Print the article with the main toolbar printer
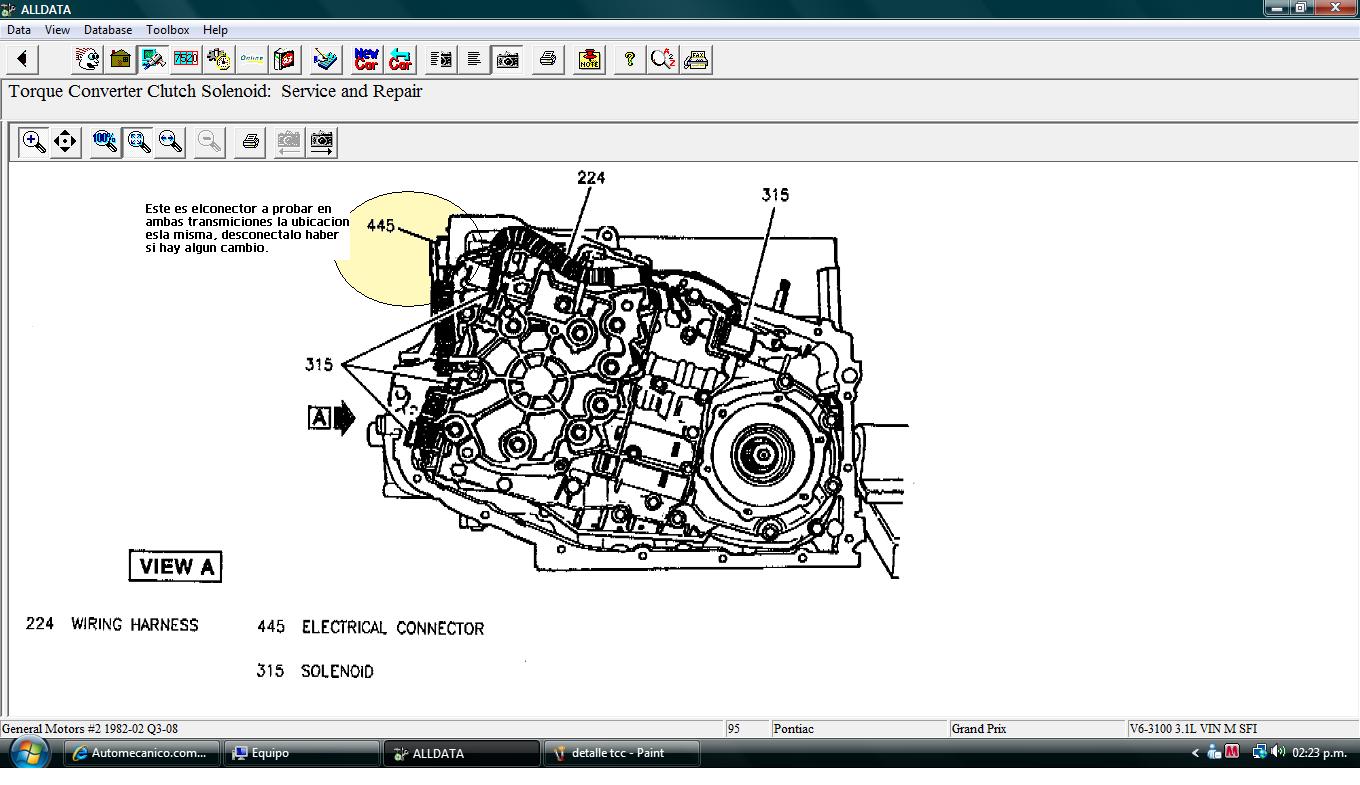This screenshot has width=1360, height=785. [547, 59]
